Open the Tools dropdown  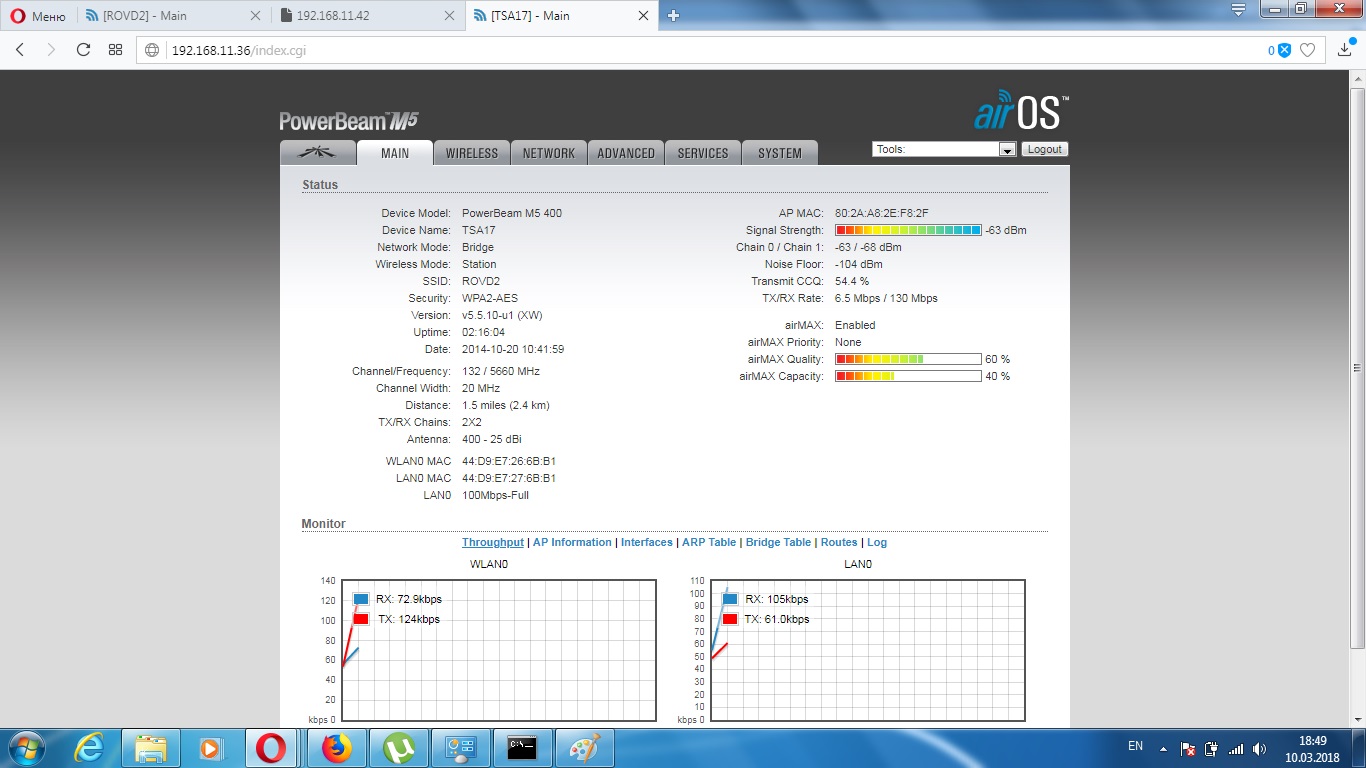click(x=944, y=149)
